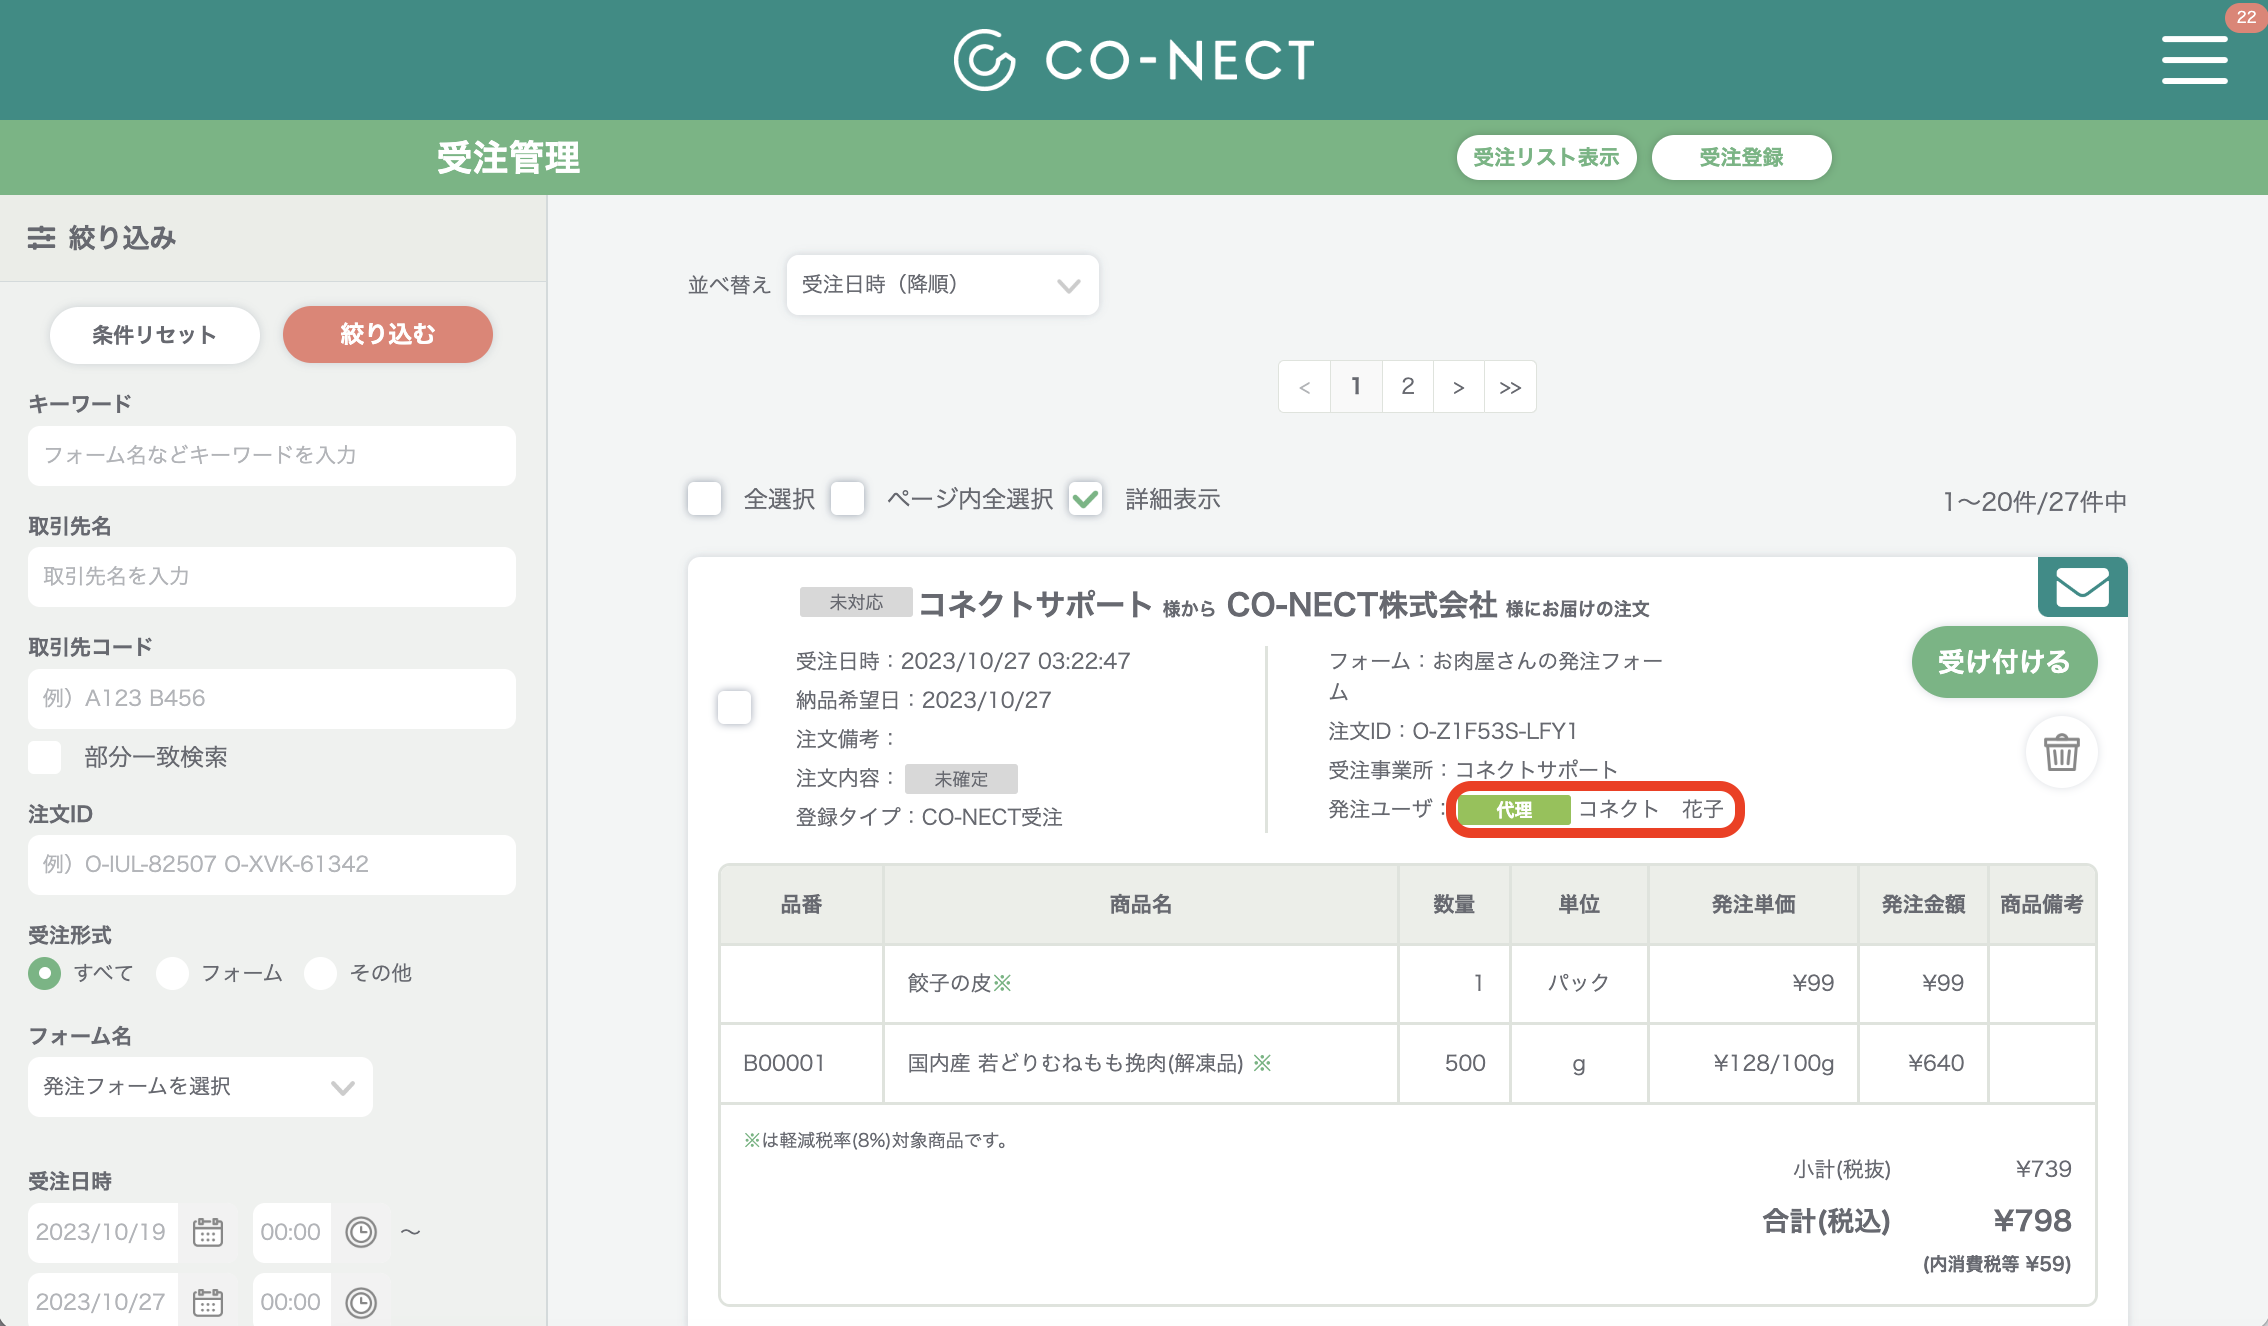Select the すべて radio button
This screenshot has height=1326, width=2268.
(44, 973)
